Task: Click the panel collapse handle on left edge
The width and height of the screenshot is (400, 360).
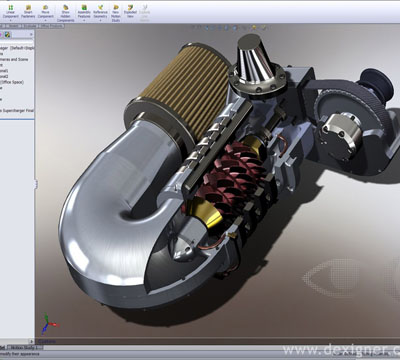Action: pyautogui.click(x=35, y=184)
